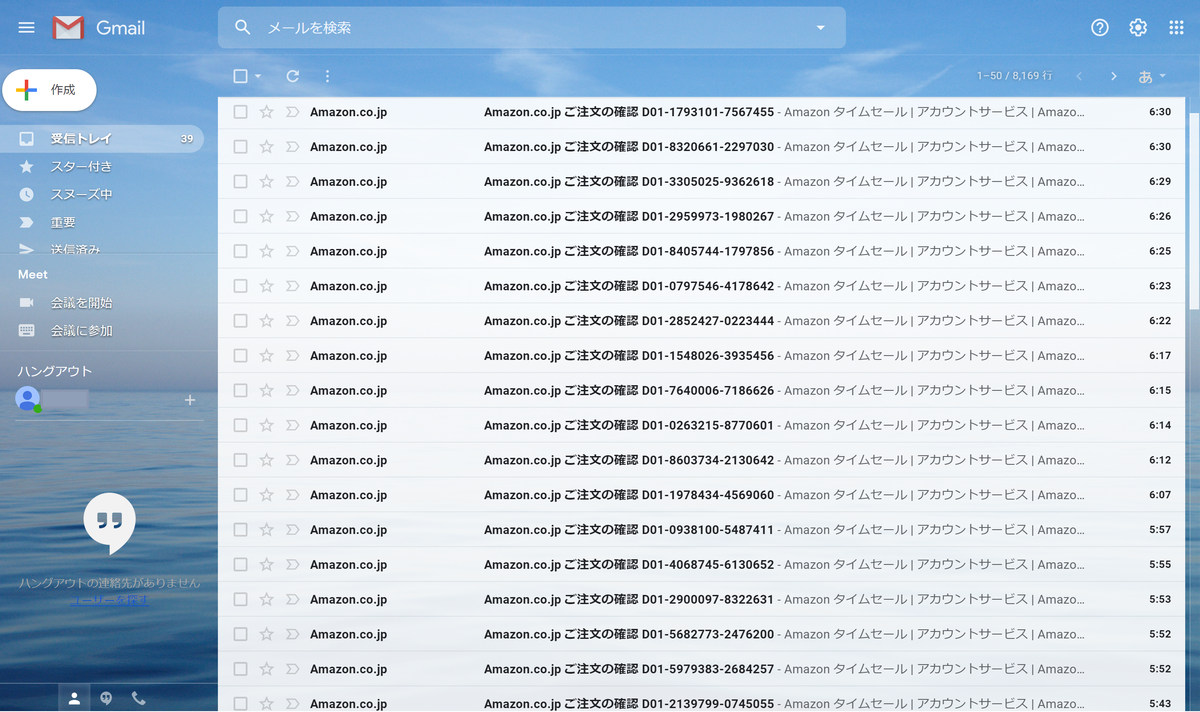
Task: Open the Google apps grid icon
Action: pos(1176,28)
